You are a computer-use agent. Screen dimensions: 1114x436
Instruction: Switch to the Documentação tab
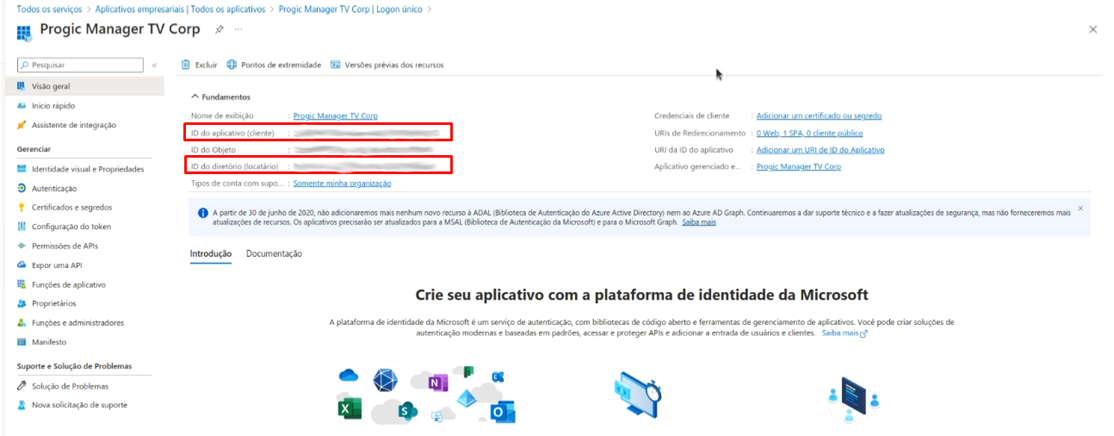pyautogui.click(x=274, y=254)
